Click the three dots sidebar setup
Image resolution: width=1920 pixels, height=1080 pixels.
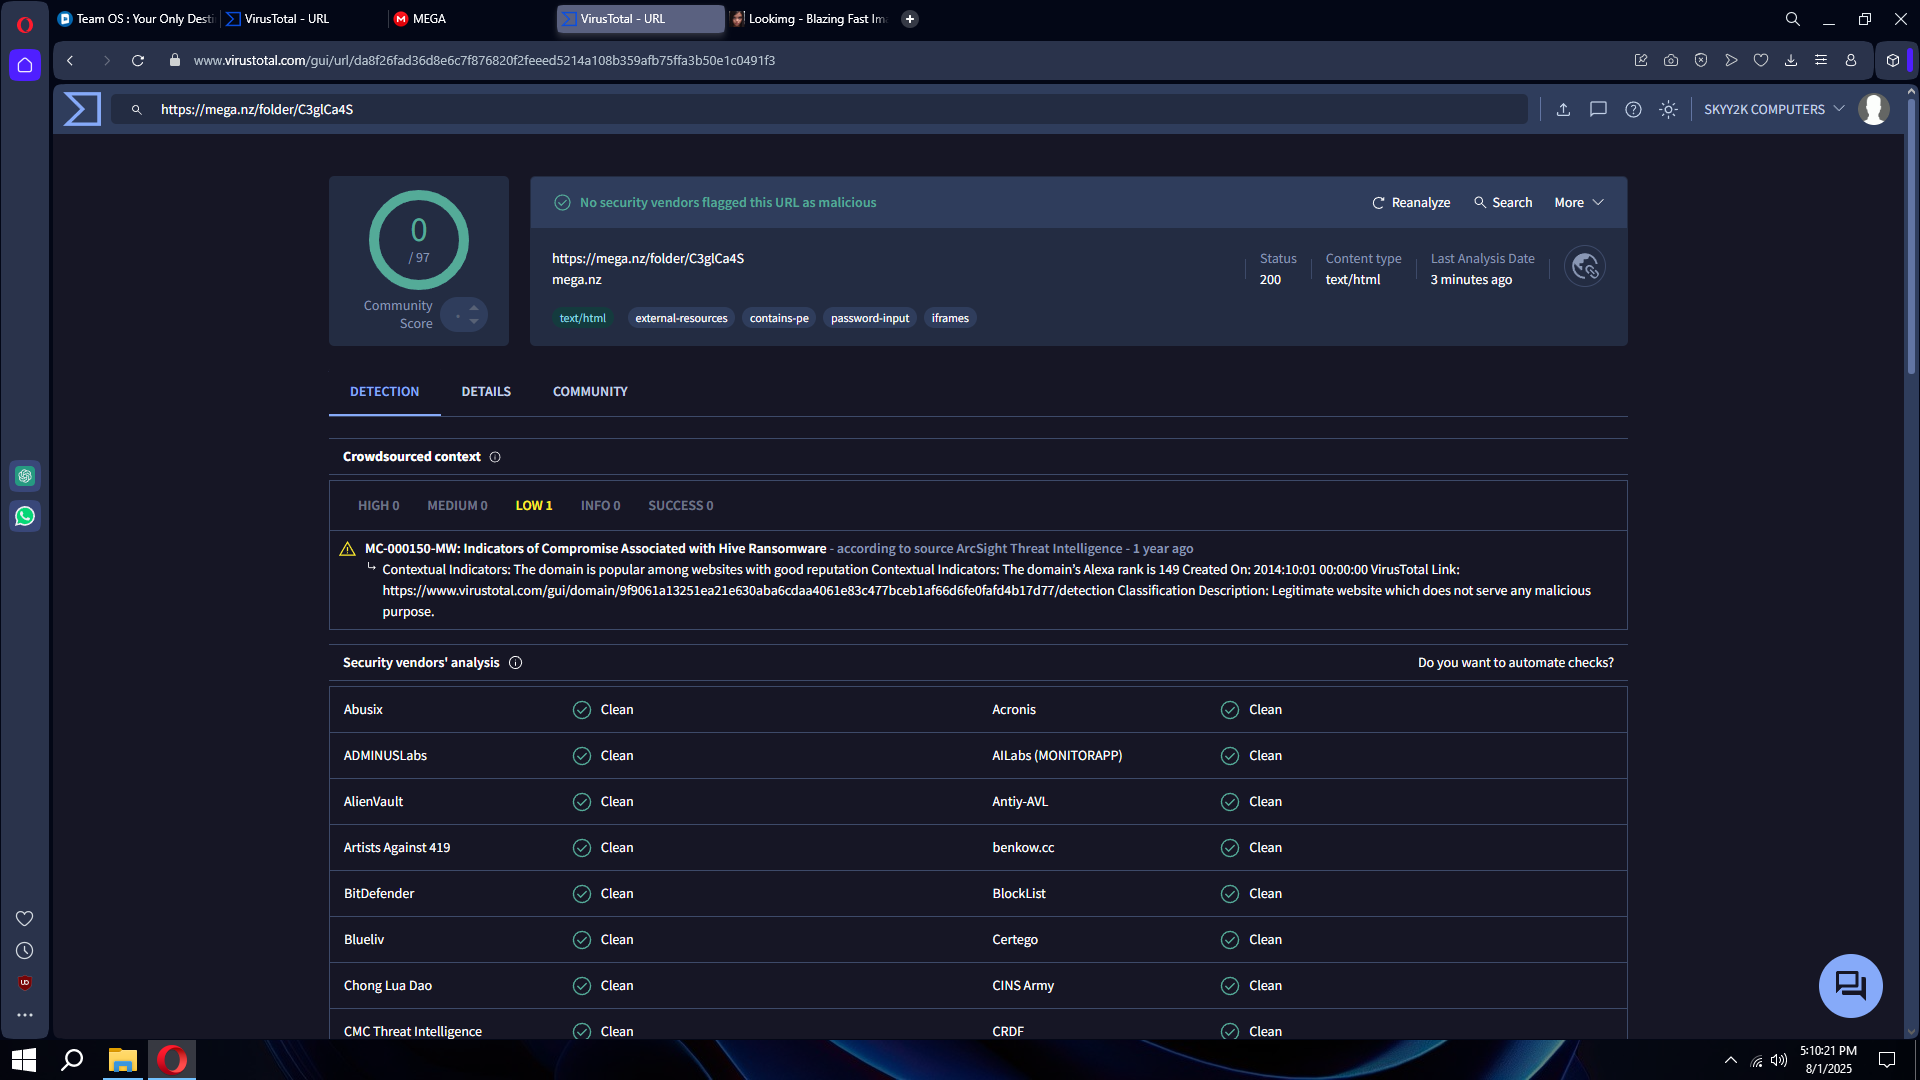[25, 1015]
